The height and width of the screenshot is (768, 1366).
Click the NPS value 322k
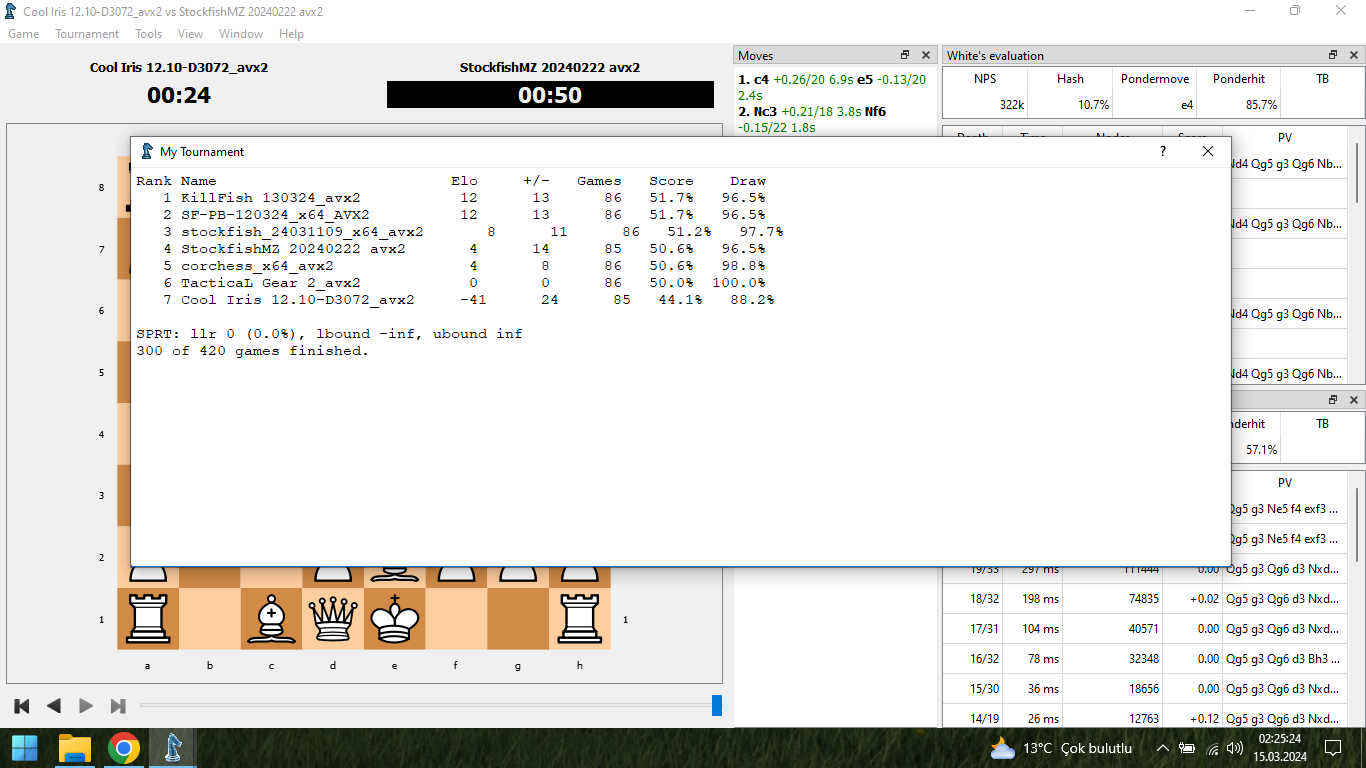coord(1011,104)
